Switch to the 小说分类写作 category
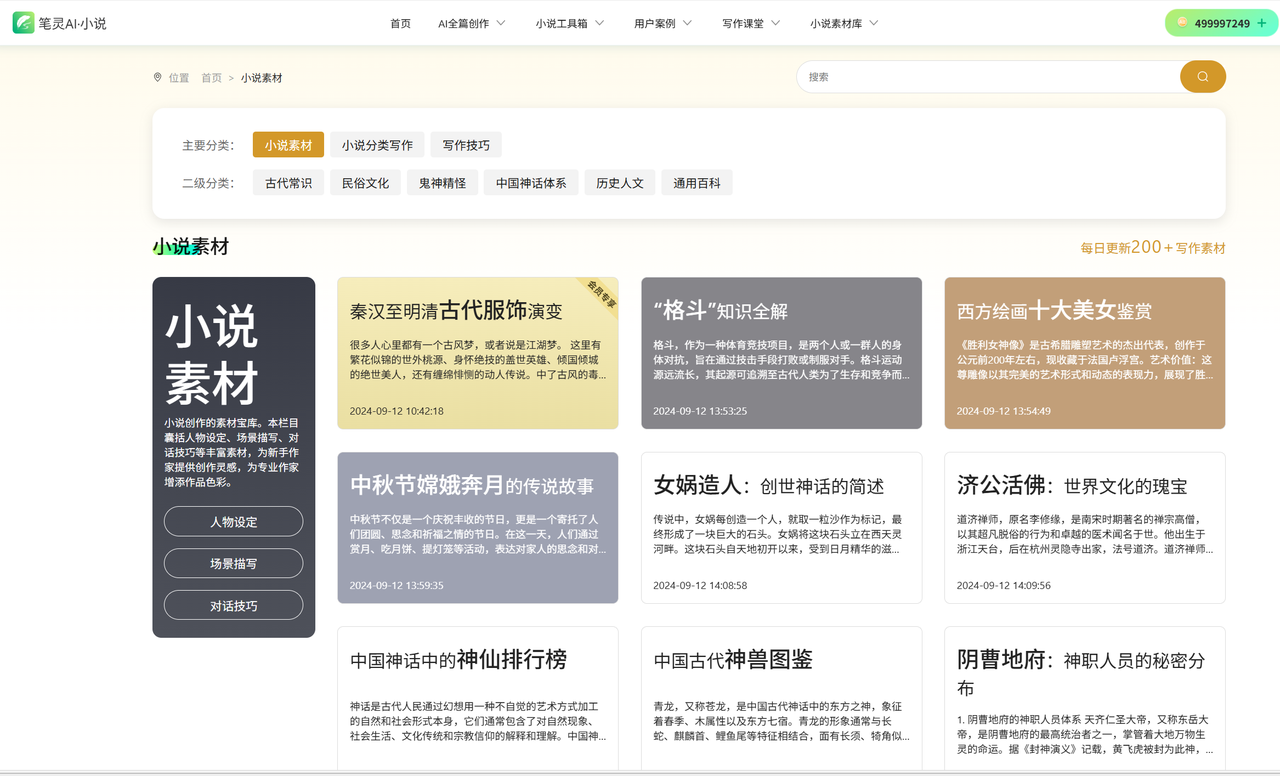The image size is (1280, 776). [x=377, y=145]
